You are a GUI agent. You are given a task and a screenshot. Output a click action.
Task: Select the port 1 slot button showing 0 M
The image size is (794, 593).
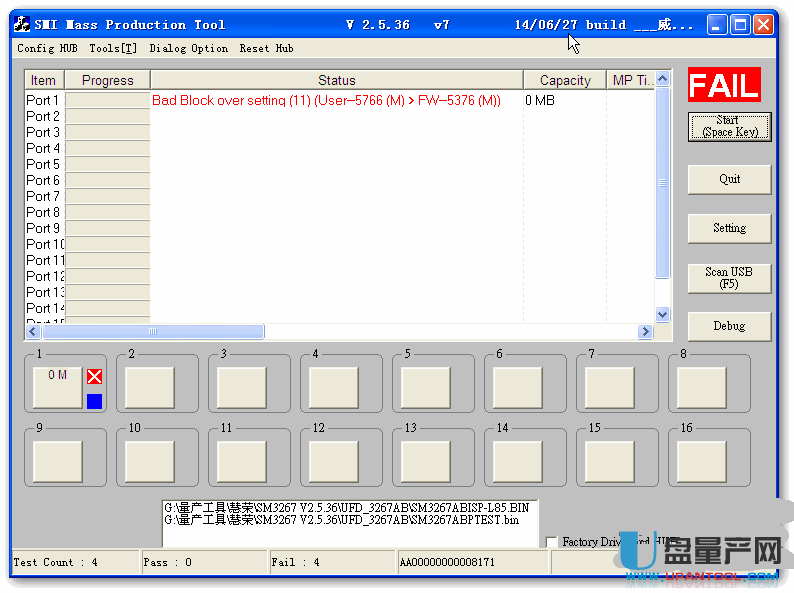[57, 386]
